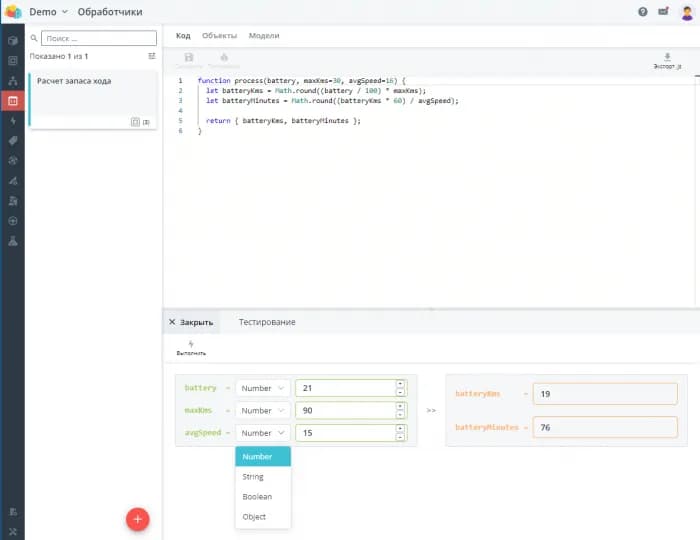700x540 pixels.
Task: Switch to the Модели tab
Action: 264,36
